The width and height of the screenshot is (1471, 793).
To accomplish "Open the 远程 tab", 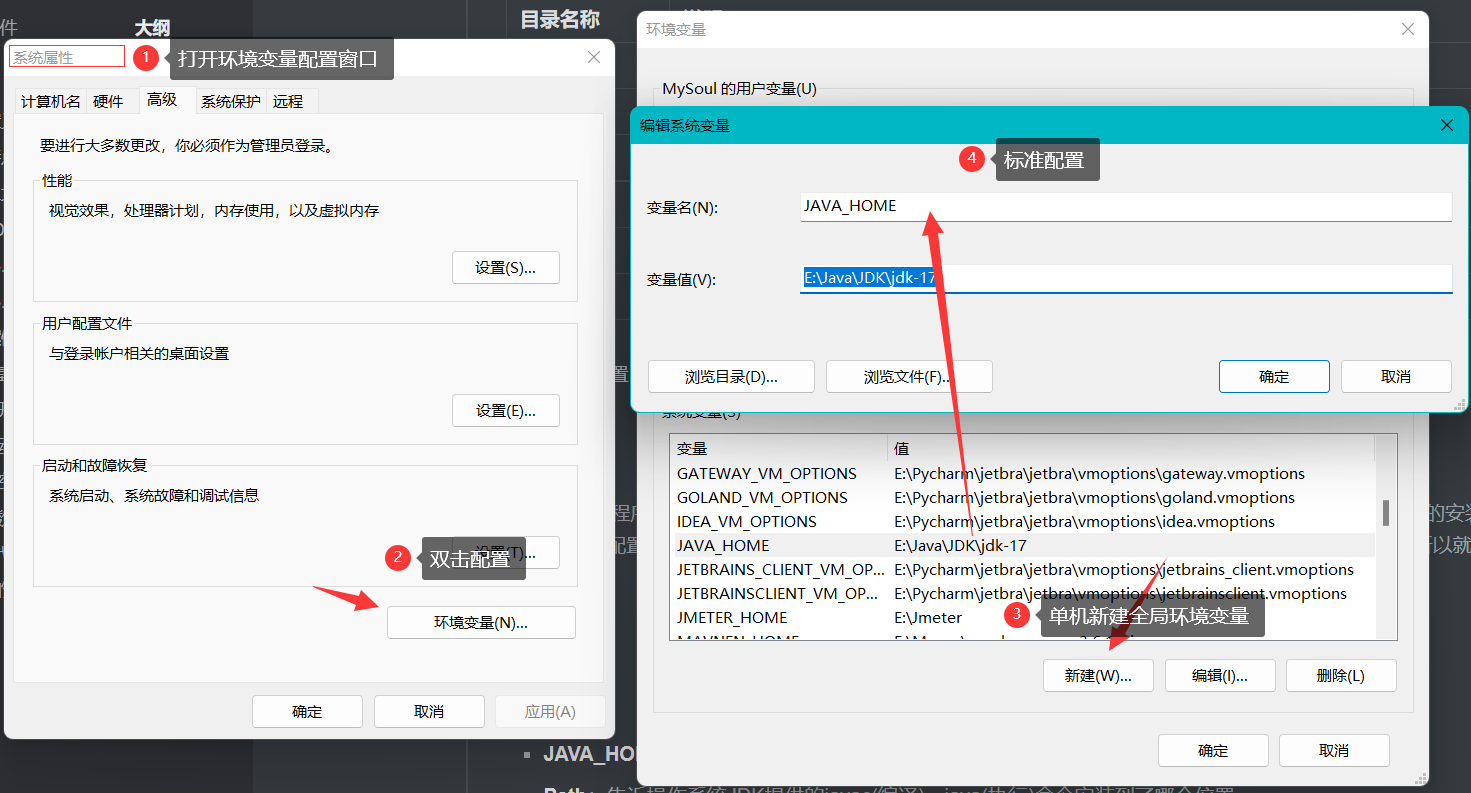I will (288, 101).
